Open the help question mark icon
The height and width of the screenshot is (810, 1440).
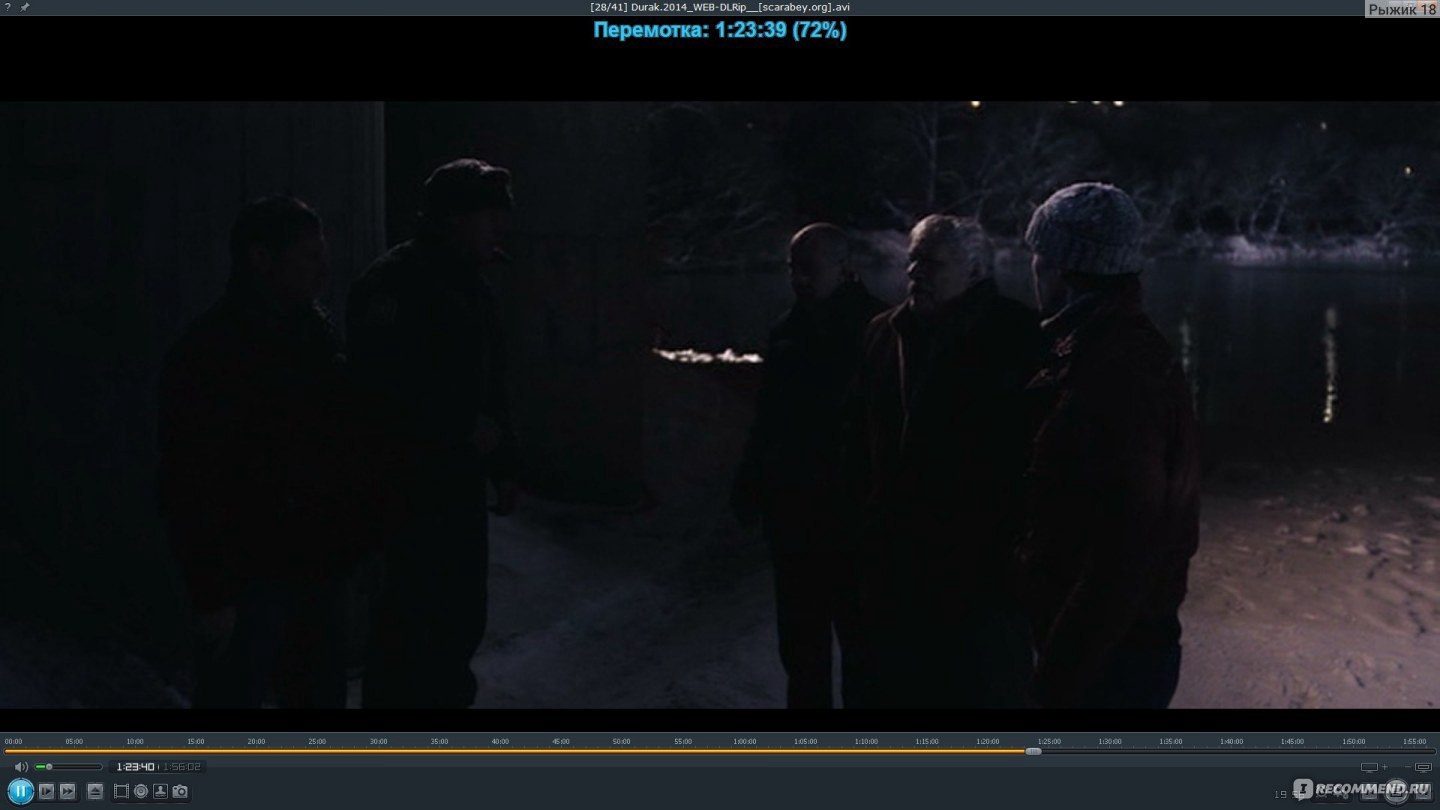click(8, 7)
